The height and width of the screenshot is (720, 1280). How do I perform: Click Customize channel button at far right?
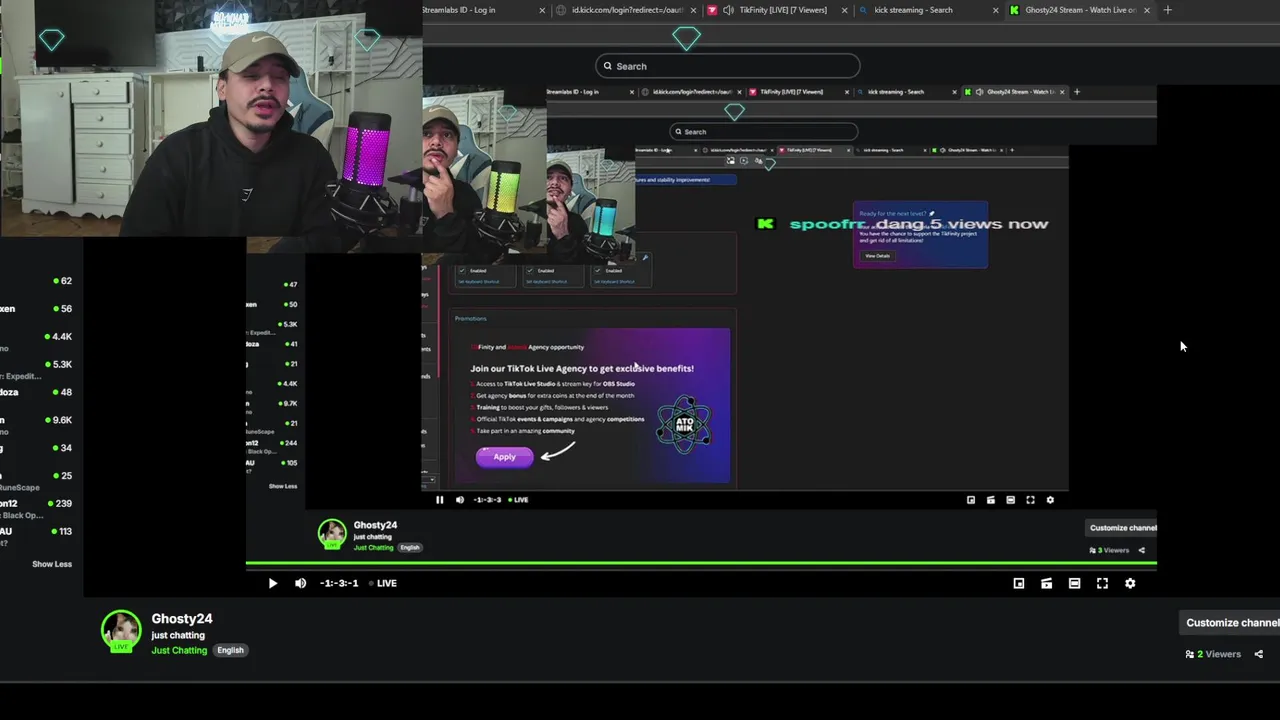click(1232, 622)
